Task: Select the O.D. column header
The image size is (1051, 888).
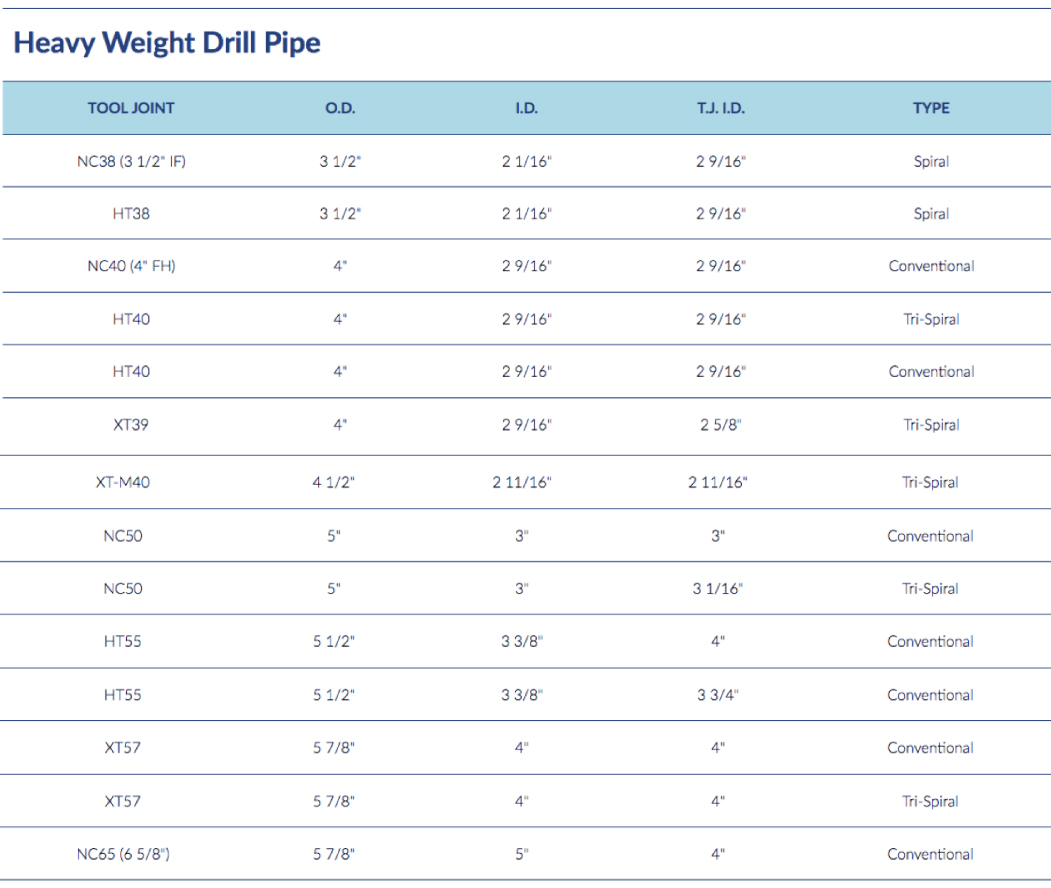Action: pos(340,108)
